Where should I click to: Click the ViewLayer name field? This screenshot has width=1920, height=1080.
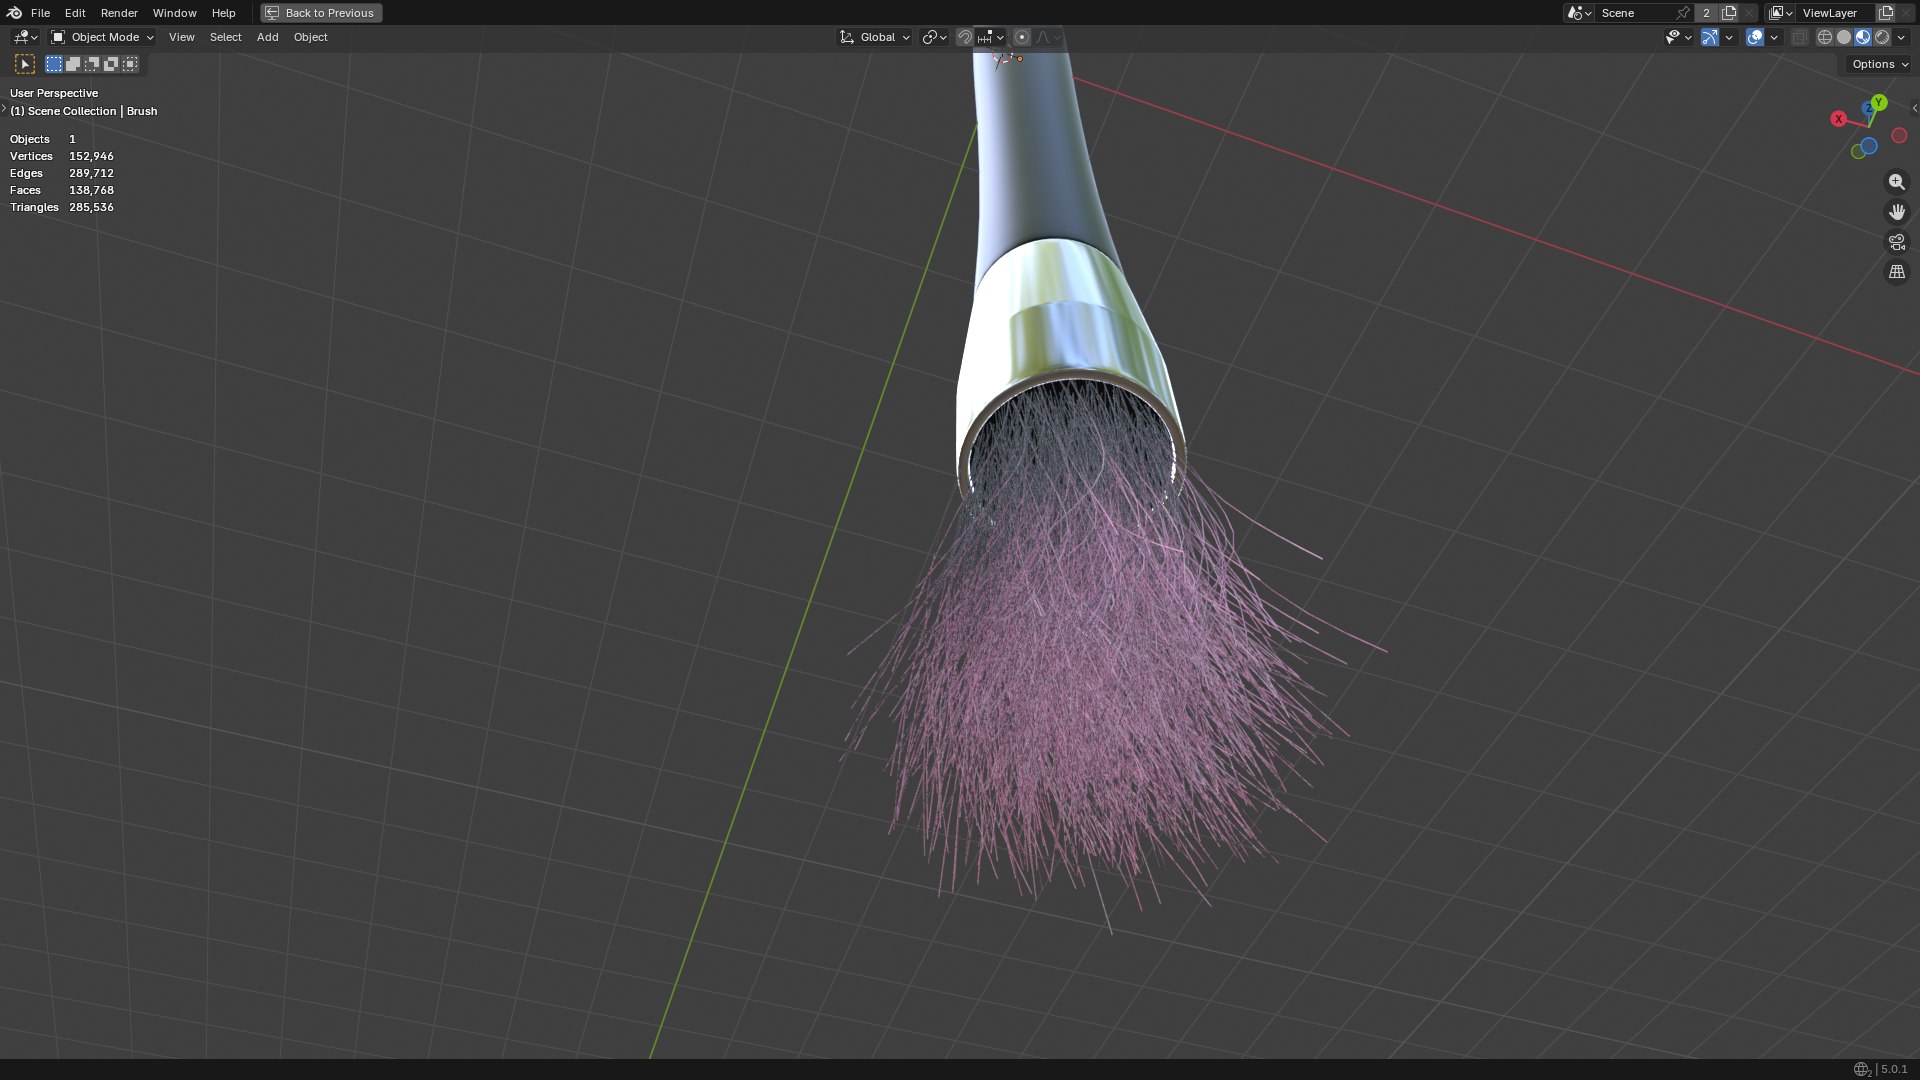click(1835, 13)
